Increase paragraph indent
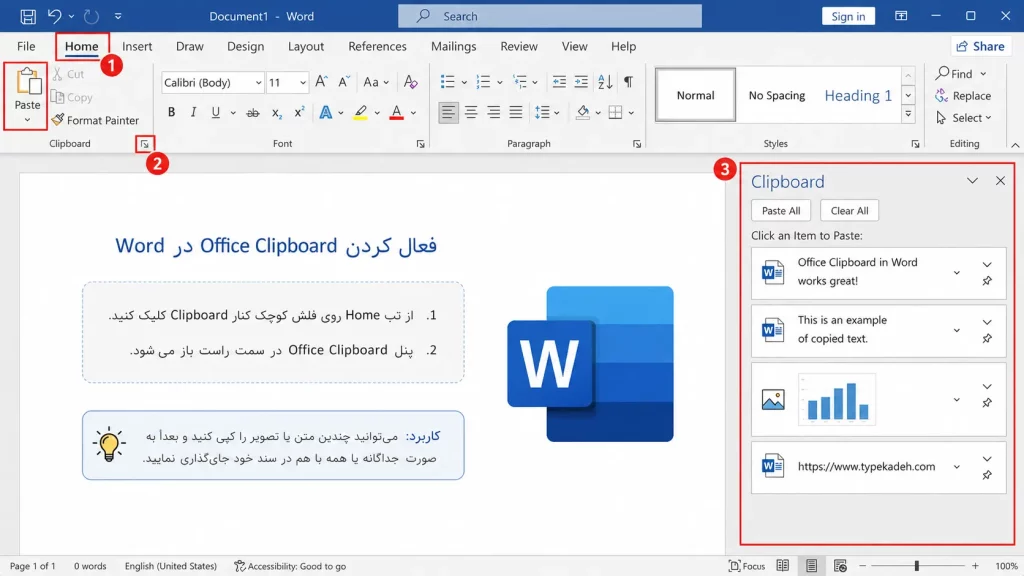Screen dimensions: 1024x576 click(581, 82)
